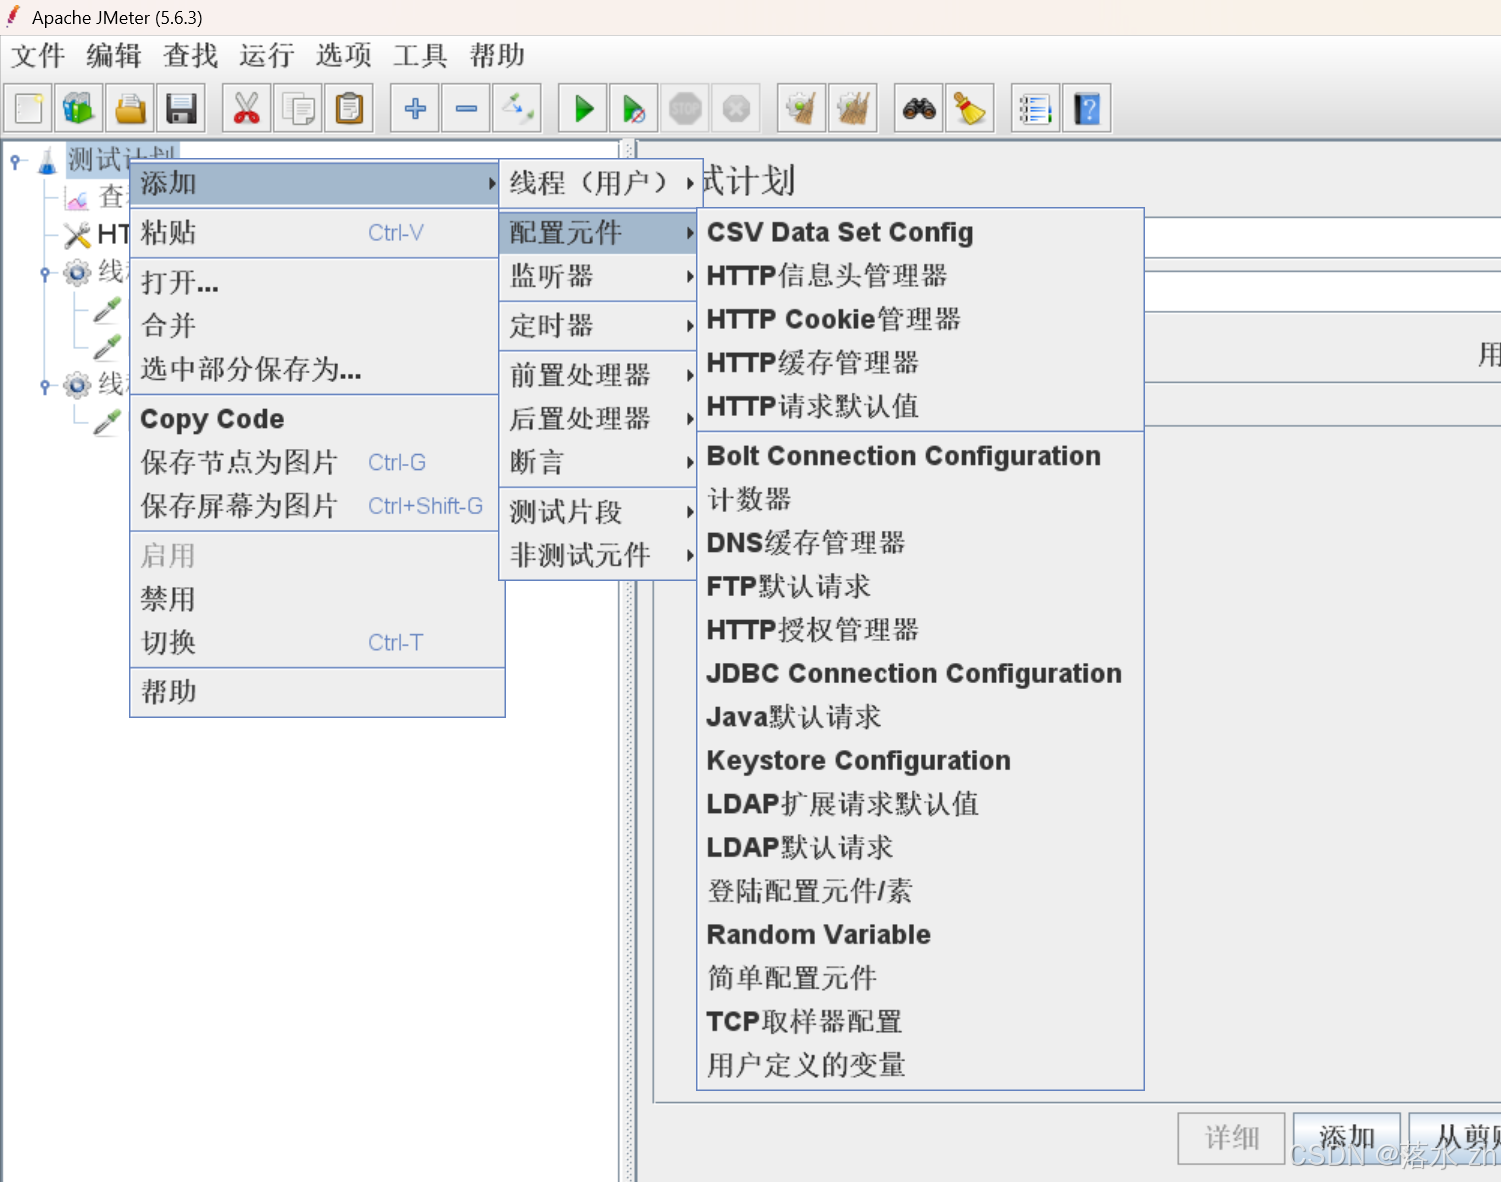Open the 文件 menu

coord(38,55)
